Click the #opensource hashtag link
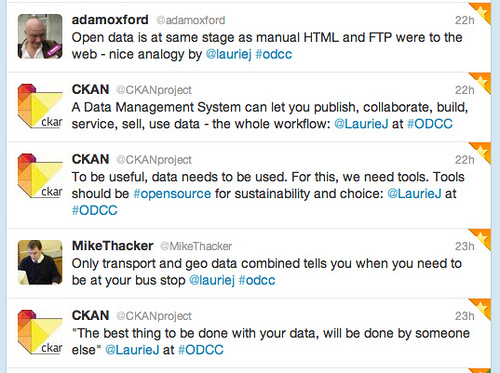This screenshot has width=500, height=373. pos(172,194)
